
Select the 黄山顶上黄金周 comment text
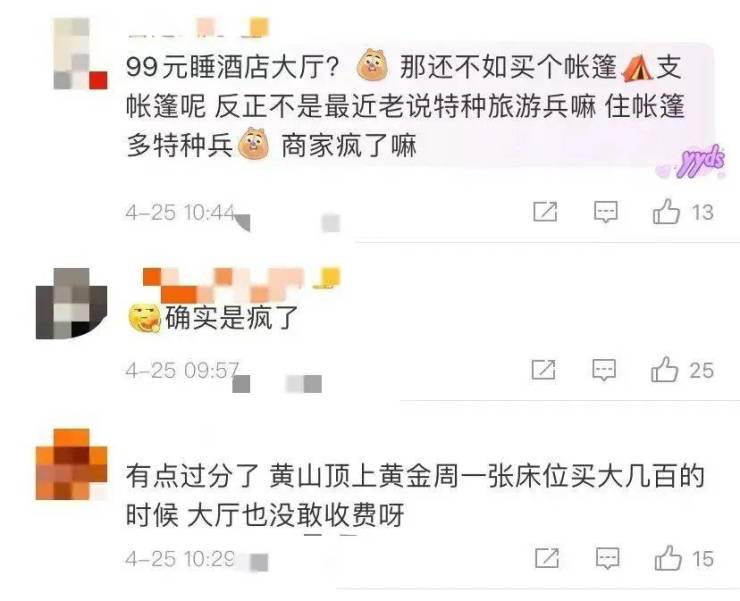coord(415,495)
